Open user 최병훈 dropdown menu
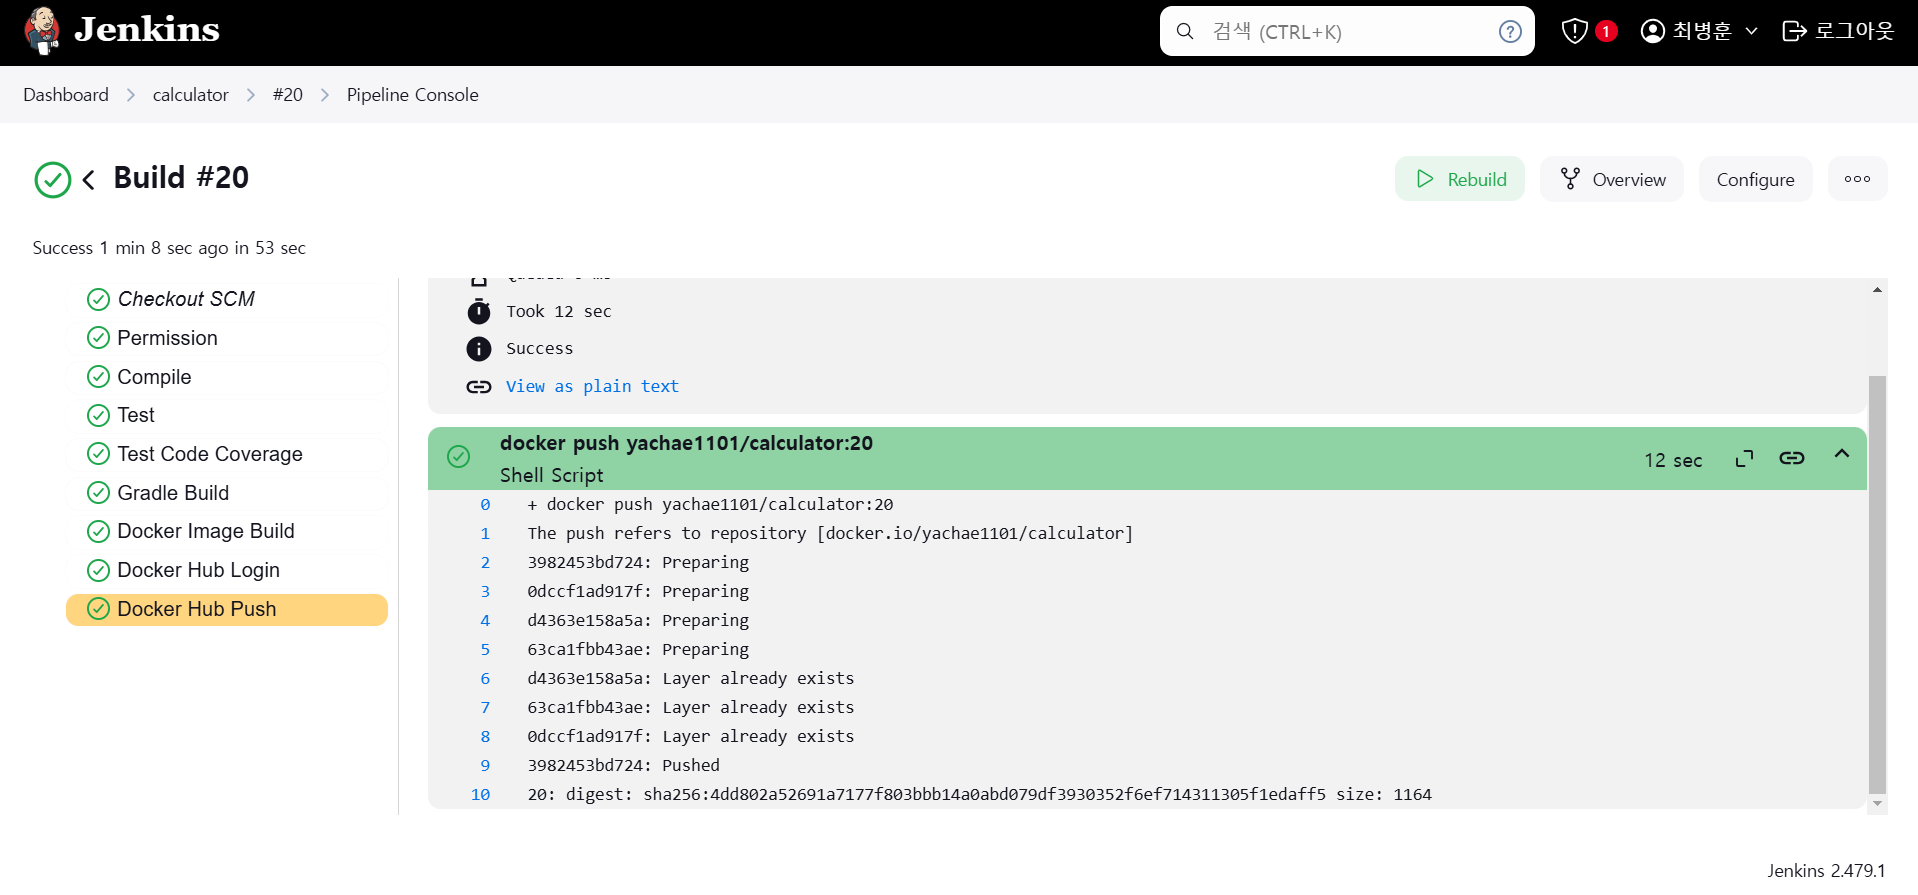1918x895 pixels. click(x=1752, y=32)
